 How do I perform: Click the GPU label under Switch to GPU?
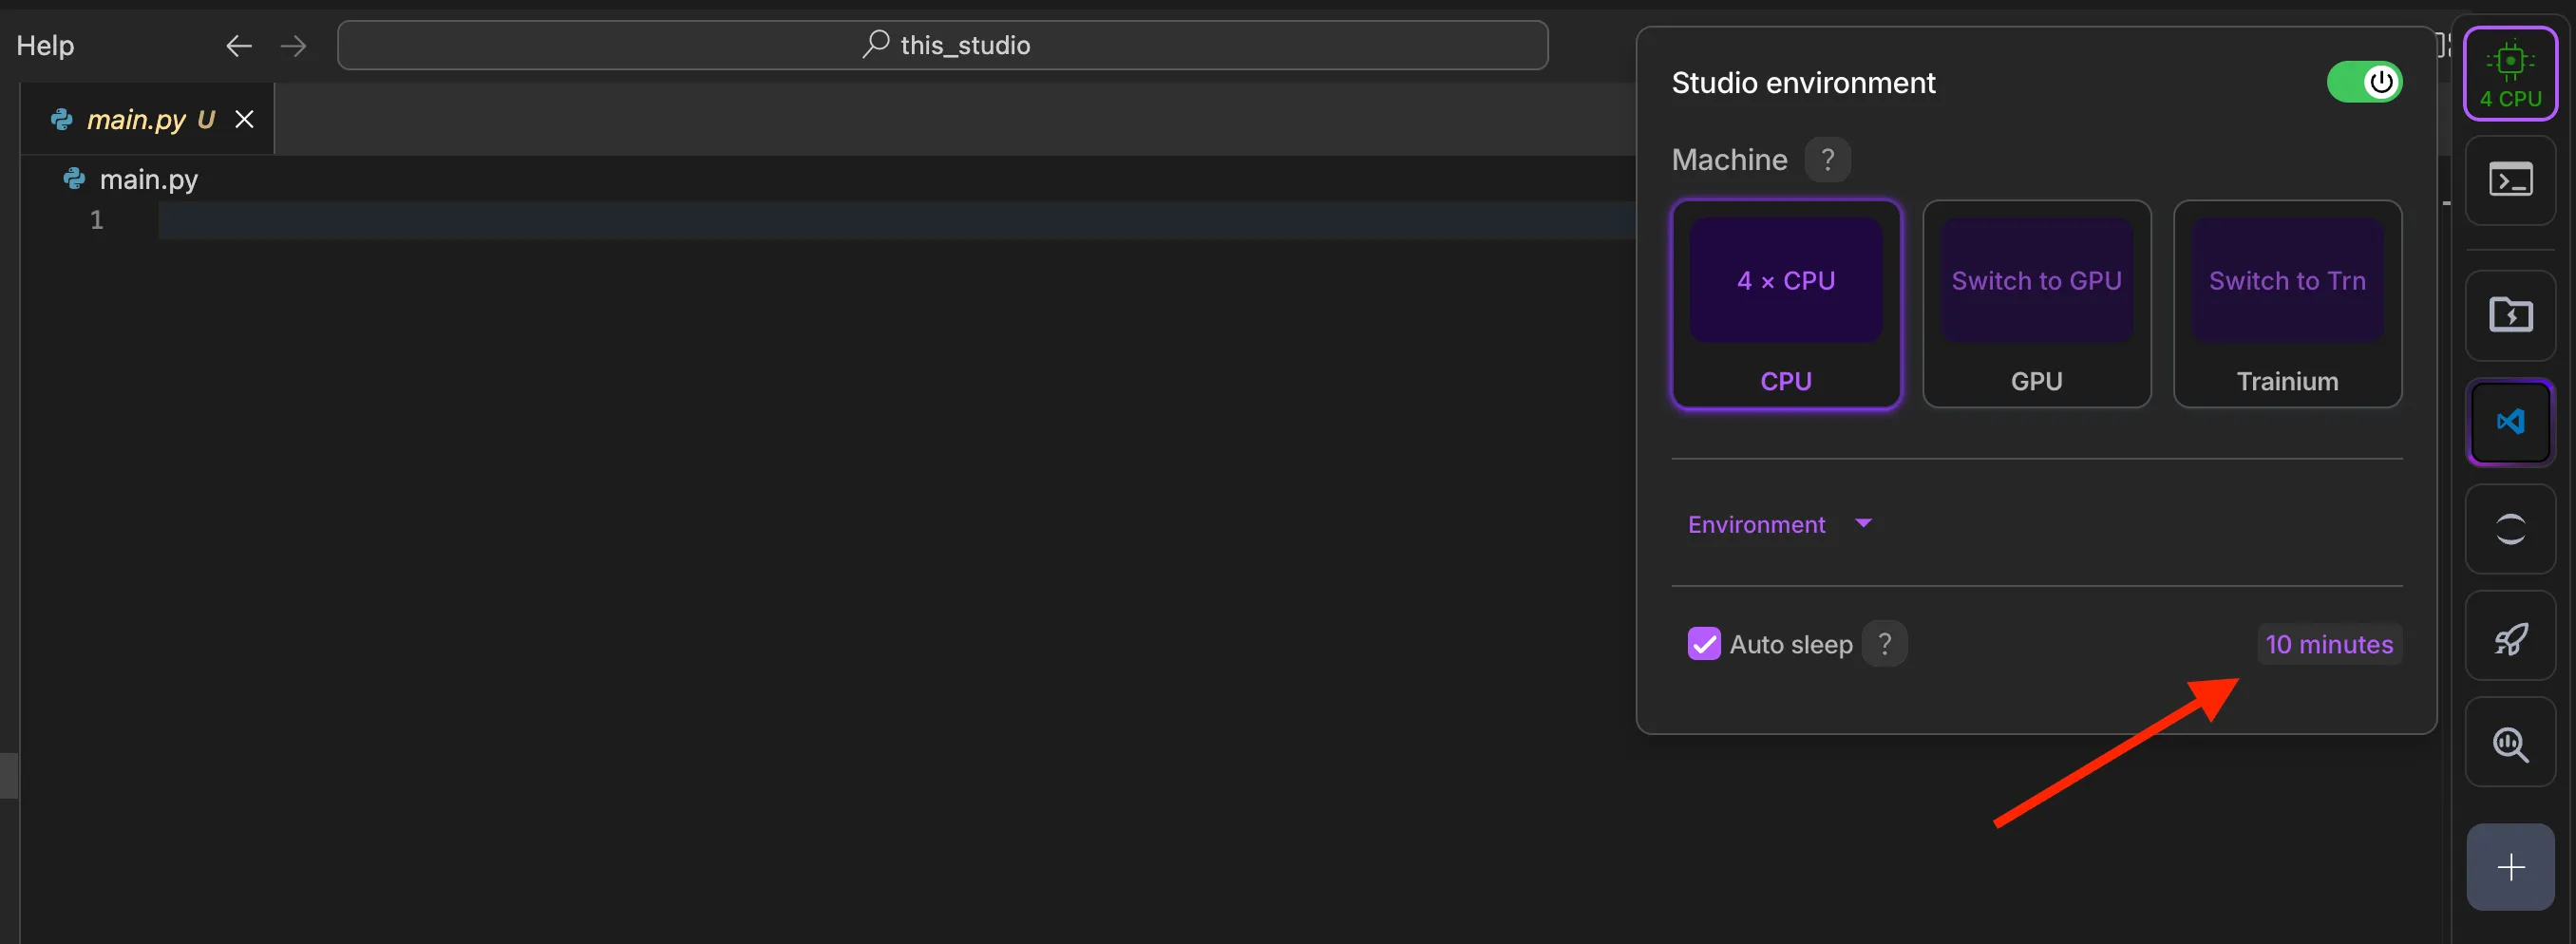click(2036, 381)
